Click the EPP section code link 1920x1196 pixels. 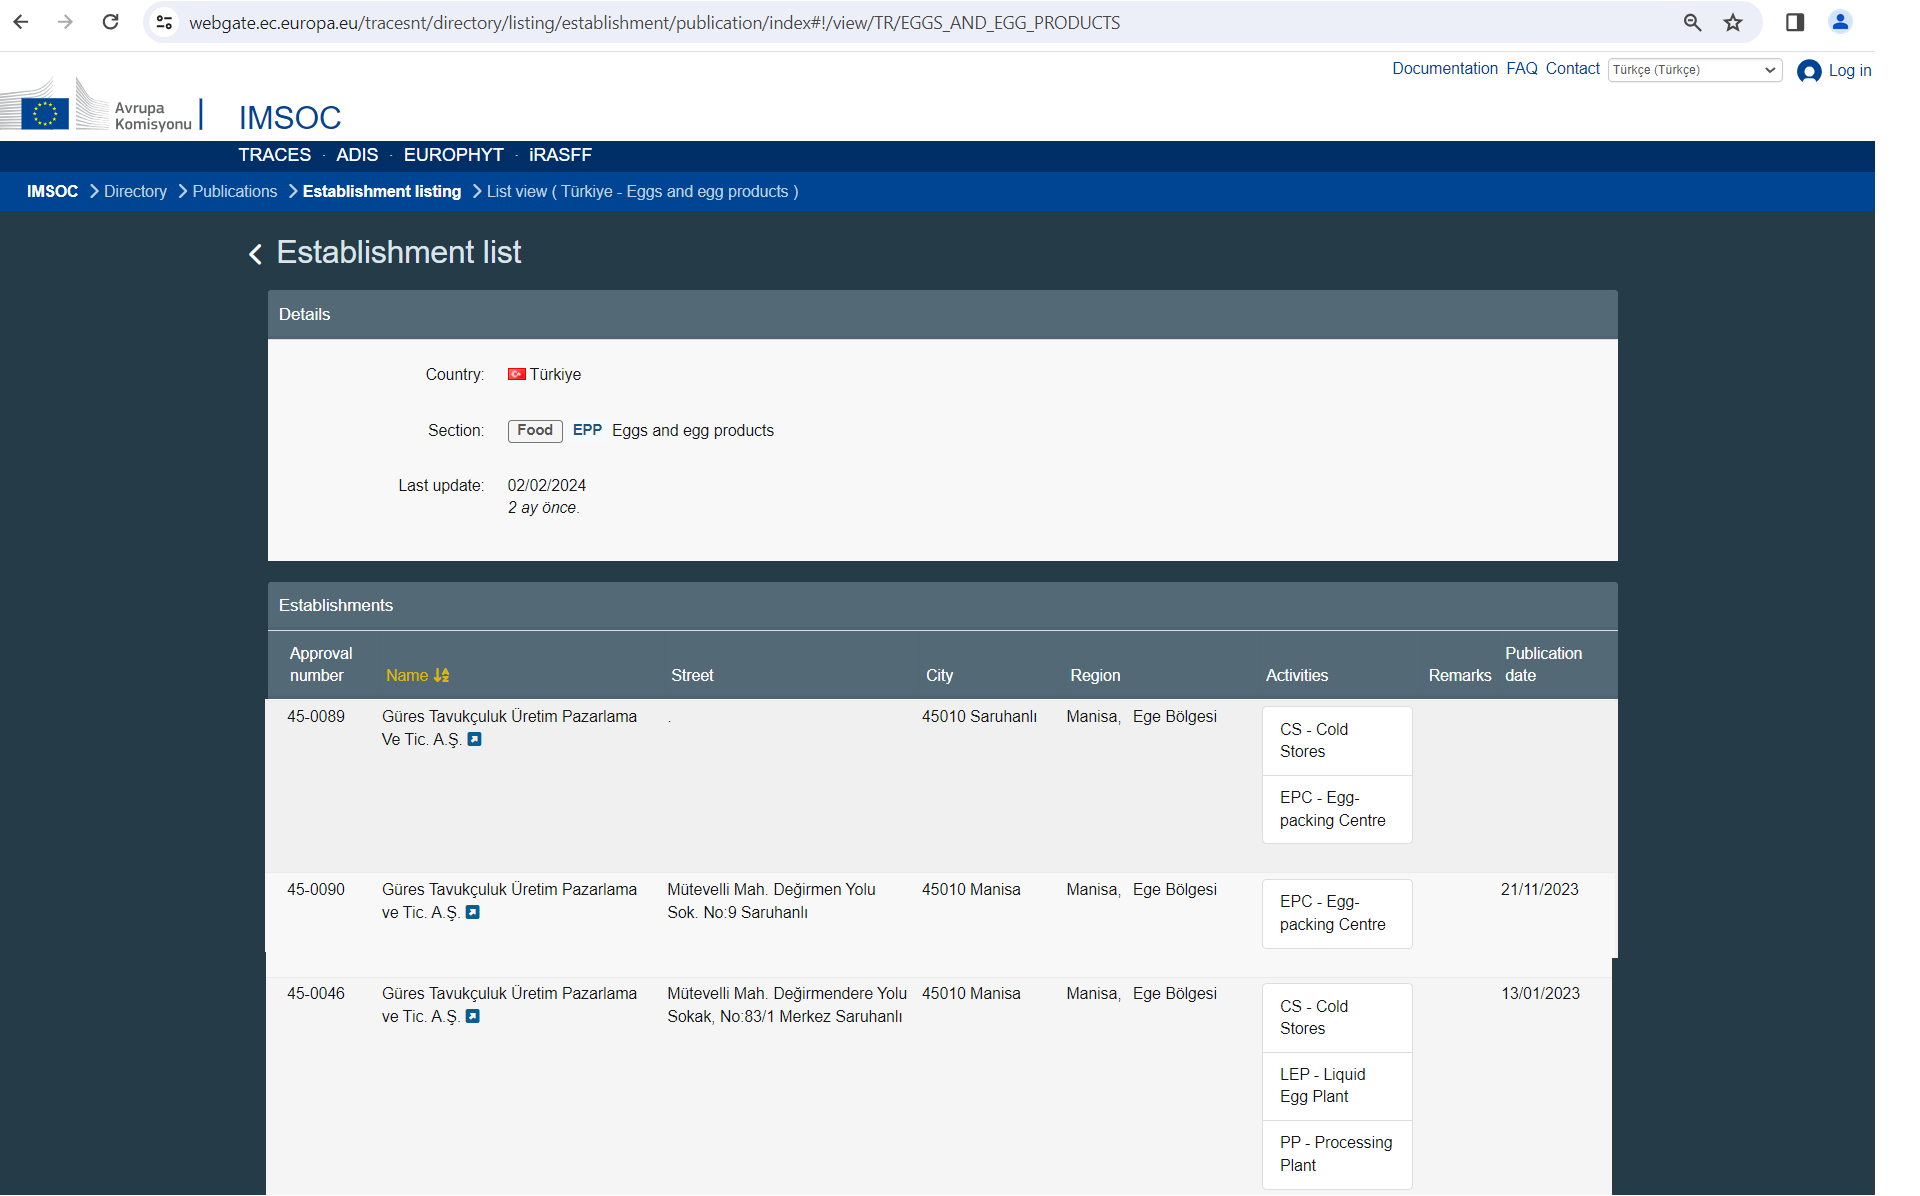pos(587,430)
